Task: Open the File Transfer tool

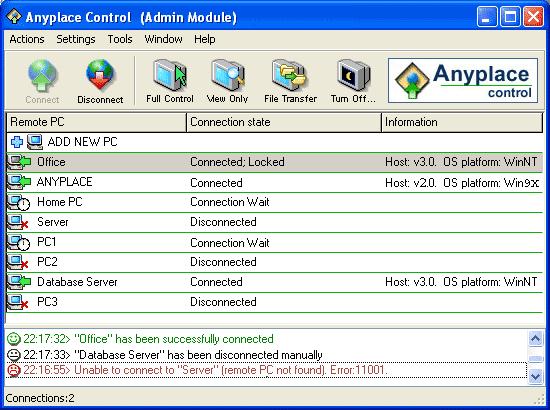Action: tap(290, 75)
